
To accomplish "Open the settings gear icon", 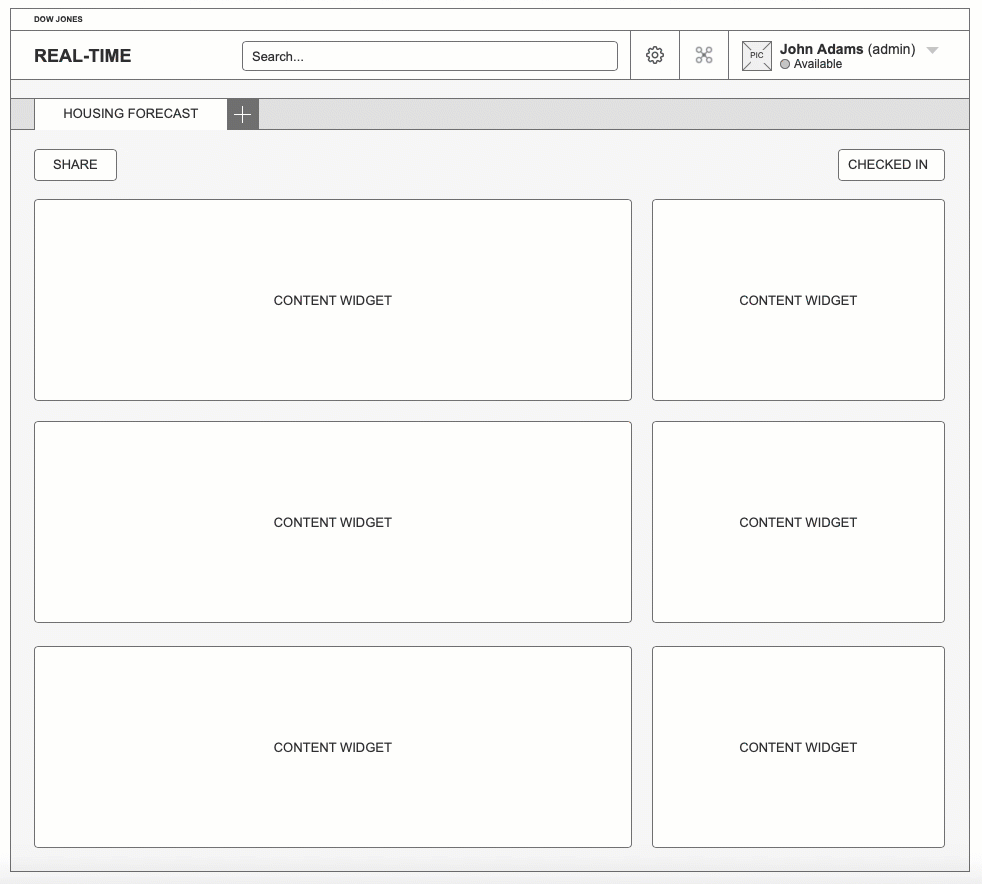I will click(x=654, y=55).
